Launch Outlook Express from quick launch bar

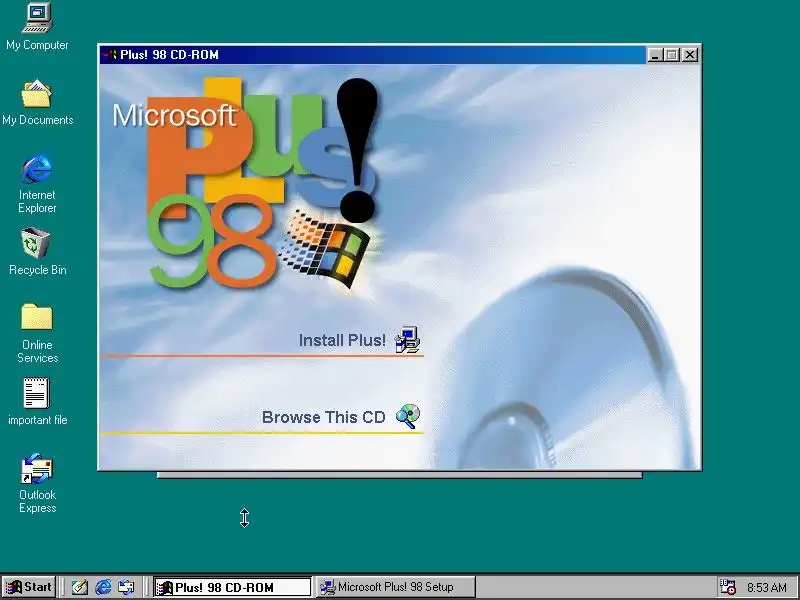pos(126,587)
